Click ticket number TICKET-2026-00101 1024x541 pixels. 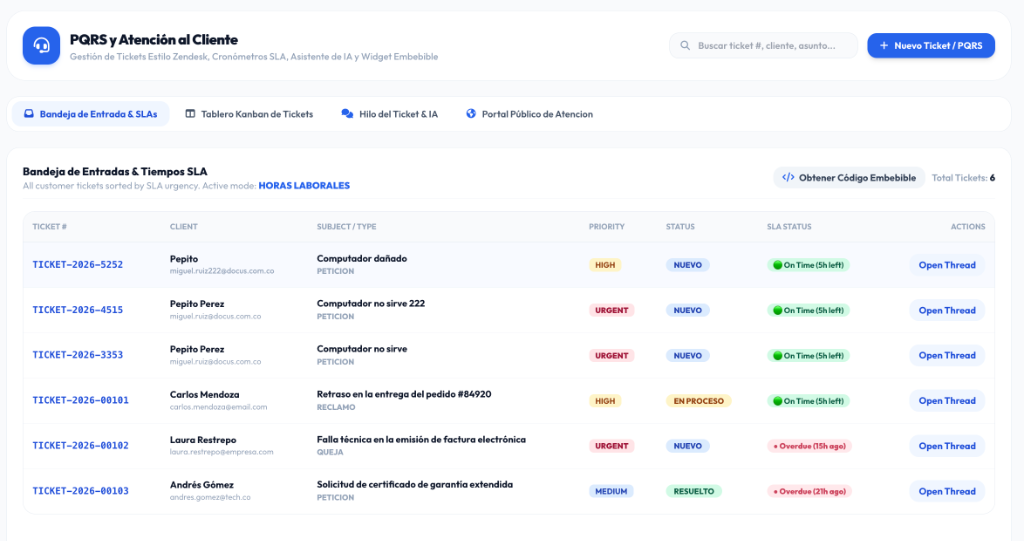[80, 400]
